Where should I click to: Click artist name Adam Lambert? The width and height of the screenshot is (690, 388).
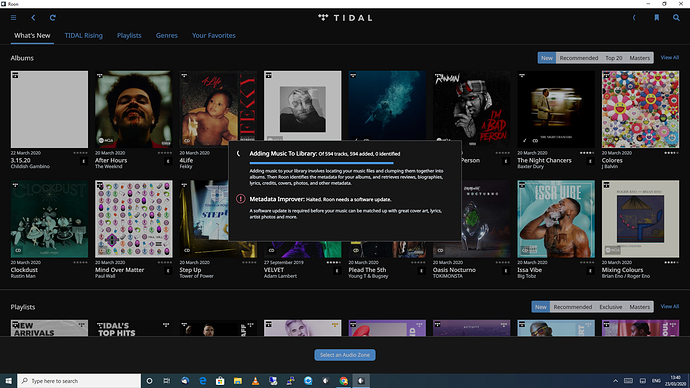(x=280, y=276)
